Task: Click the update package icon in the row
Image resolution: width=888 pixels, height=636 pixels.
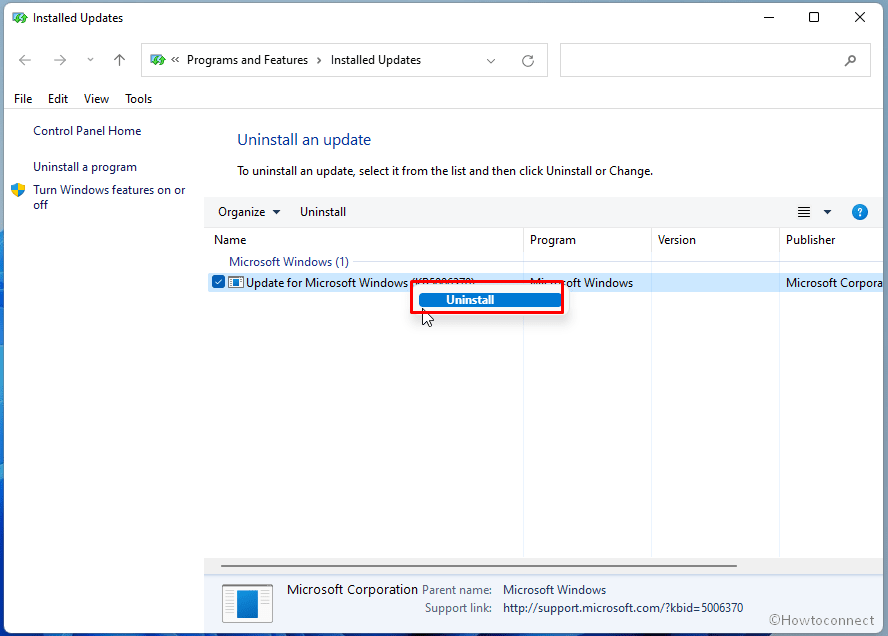Action: pos(236,282)
